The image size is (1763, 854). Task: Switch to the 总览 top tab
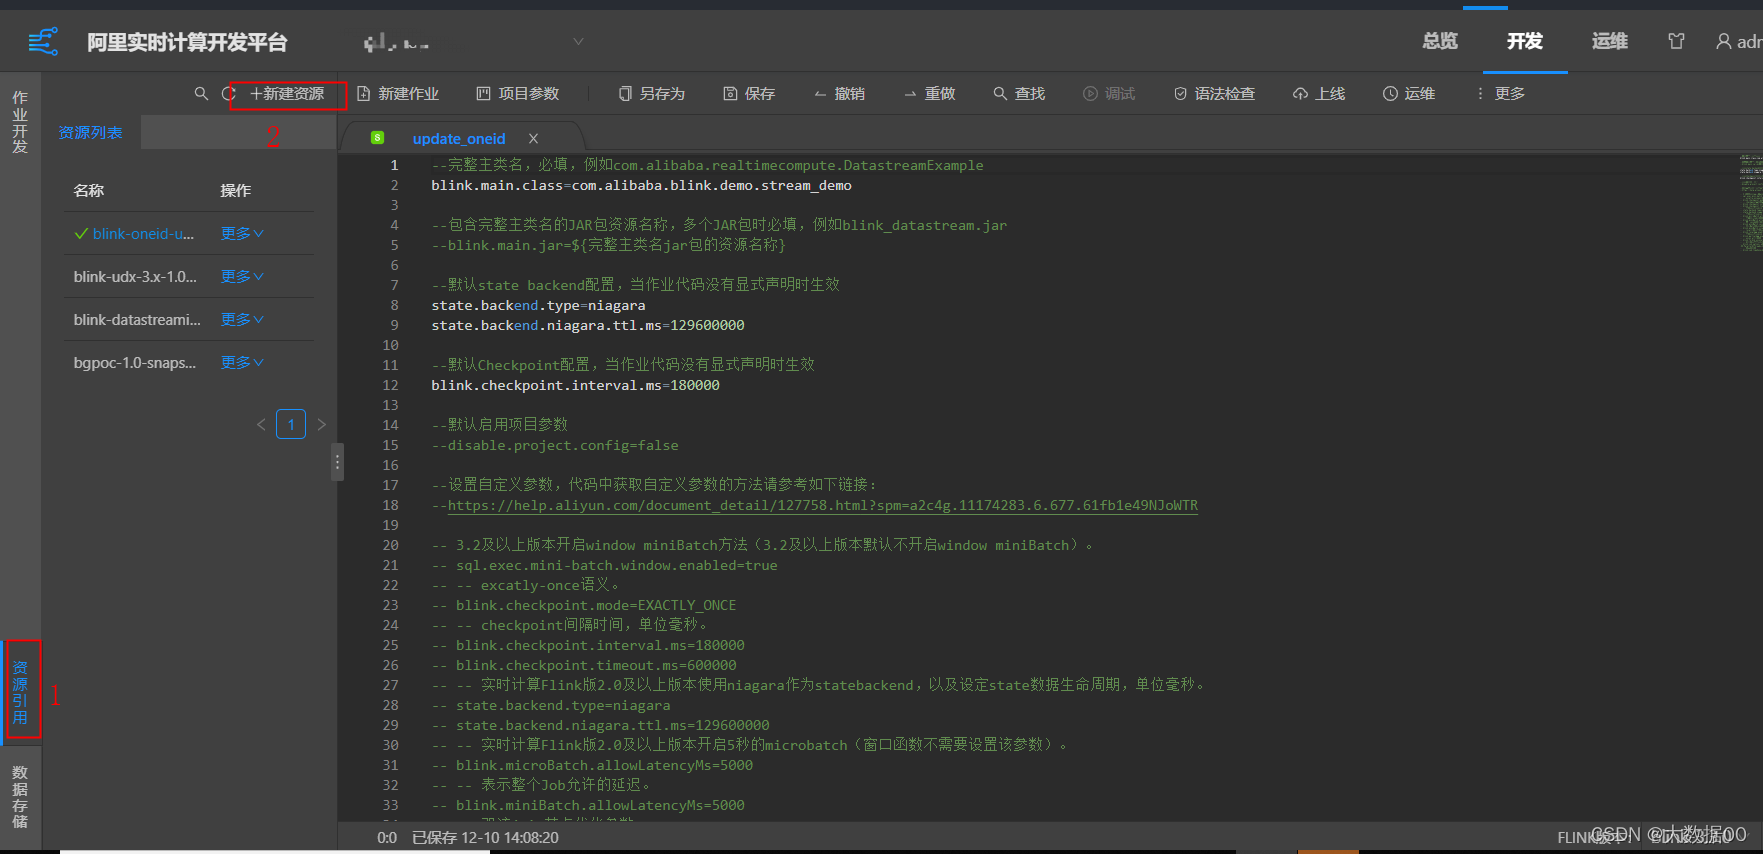pyautogui.click(x=1440, y=41)
